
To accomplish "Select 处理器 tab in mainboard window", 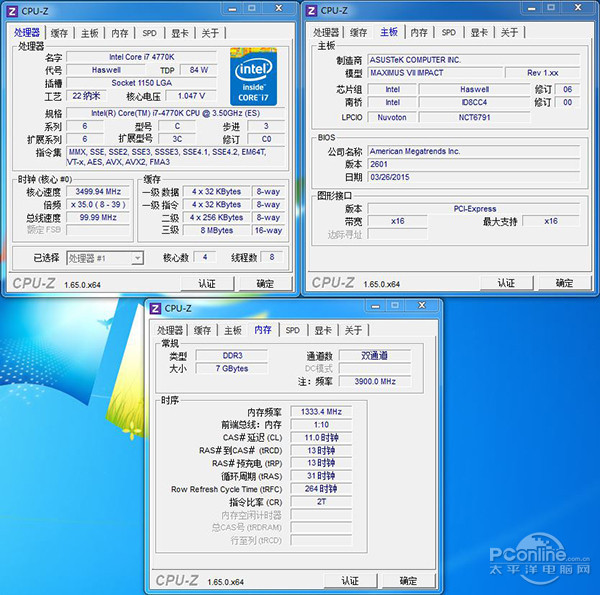I will tap(326, 33).
